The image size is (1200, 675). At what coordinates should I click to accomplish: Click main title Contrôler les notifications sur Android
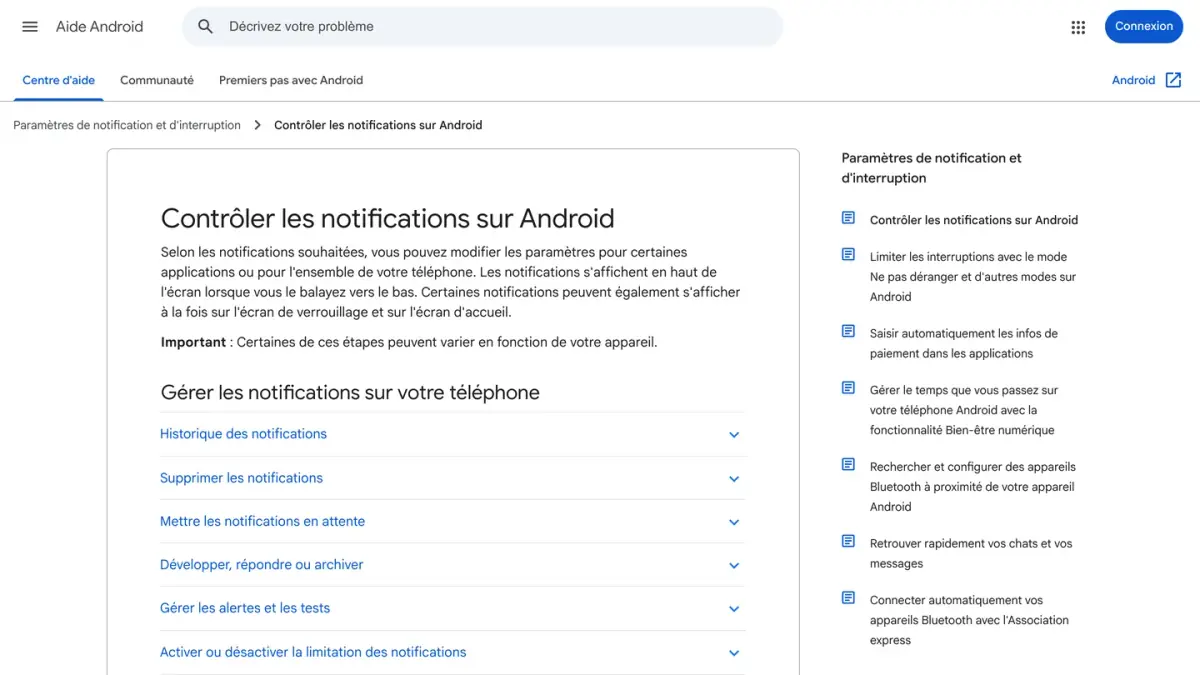pos(388,218)
